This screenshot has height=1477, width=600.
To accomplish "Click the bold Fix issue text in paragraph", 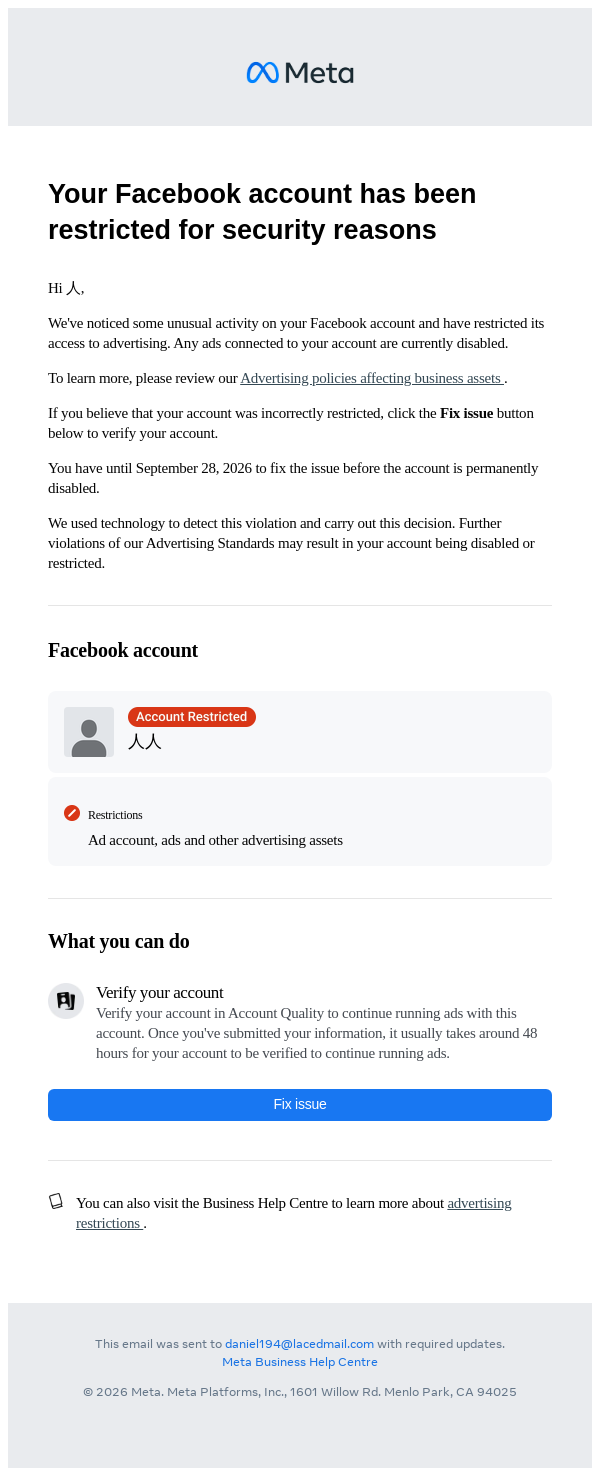I will tap(466, 413).
